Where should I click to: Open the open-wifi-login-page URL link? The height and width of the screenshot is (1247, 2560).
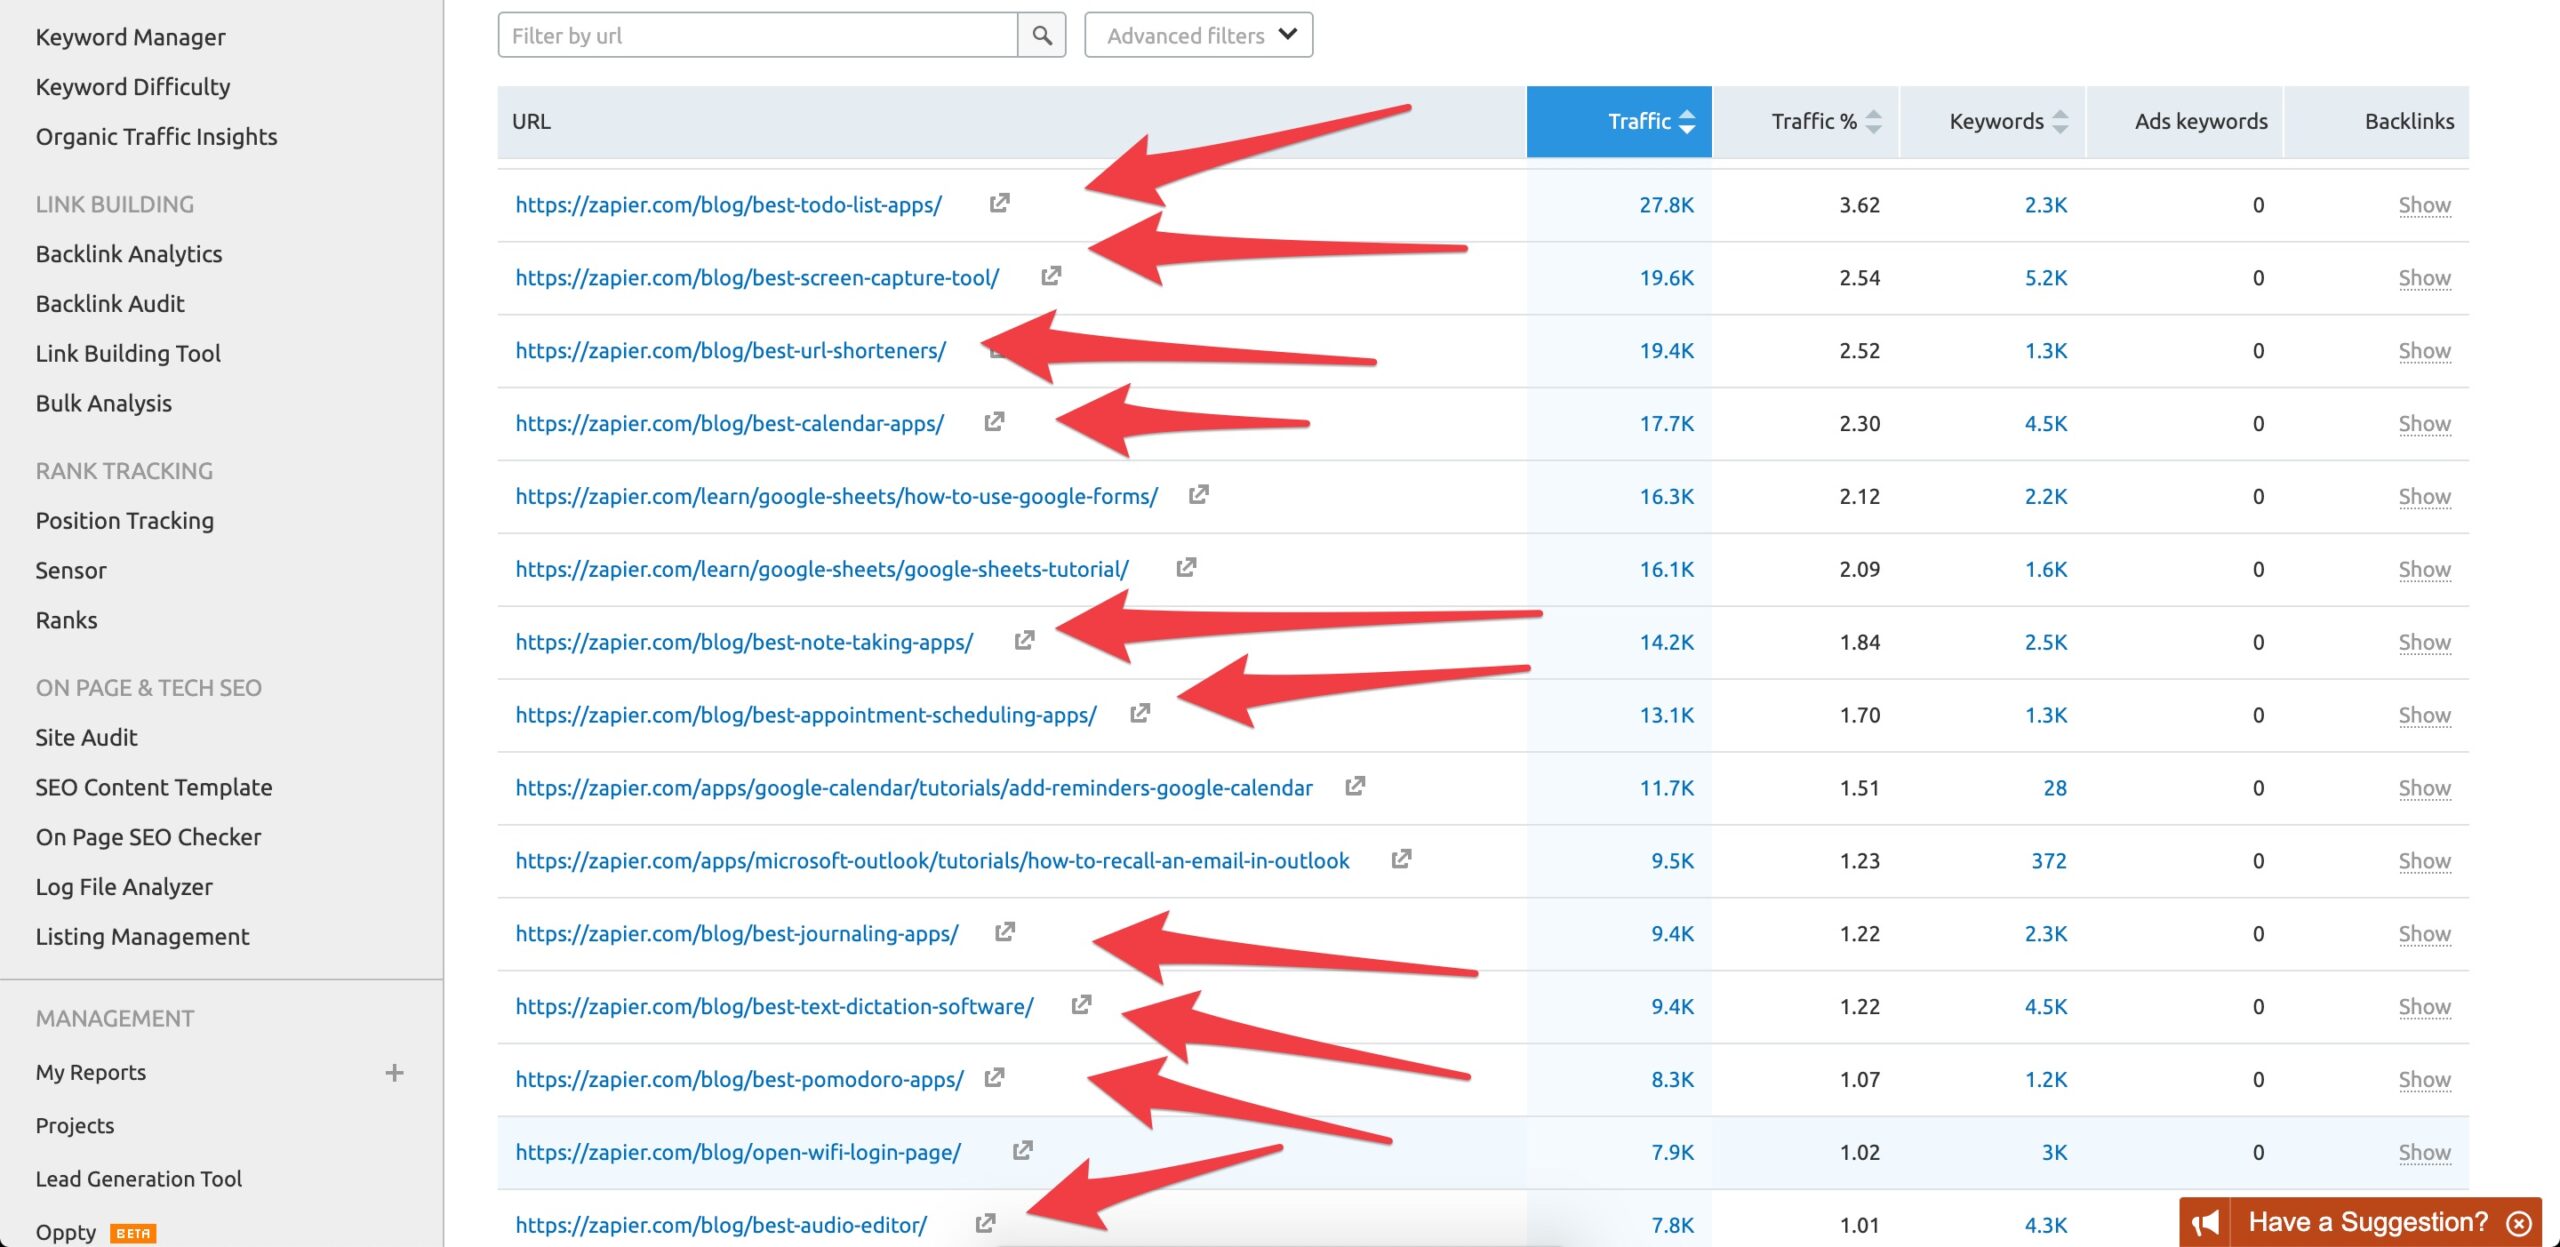pyautogui.click(x=738, y=1153)
